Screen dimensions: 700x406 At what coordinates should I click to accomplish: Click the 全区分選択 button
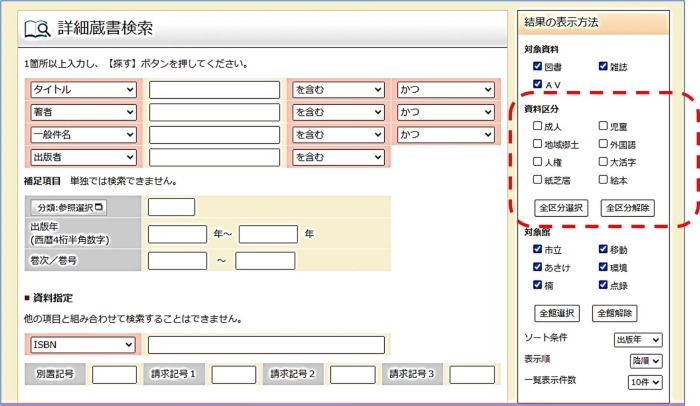click(x=561, y=208)
